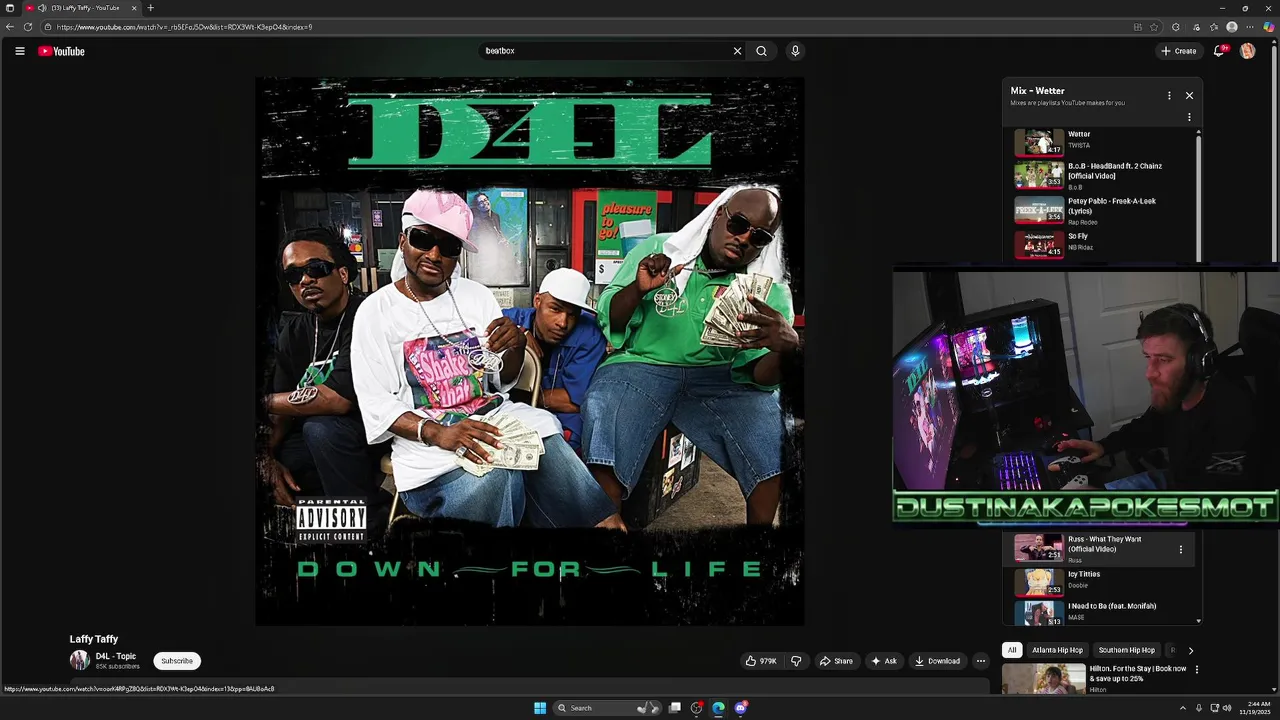Select the Southern Hip Hop chip
Screen dimensions: 1280x720
coord(1126,650)
